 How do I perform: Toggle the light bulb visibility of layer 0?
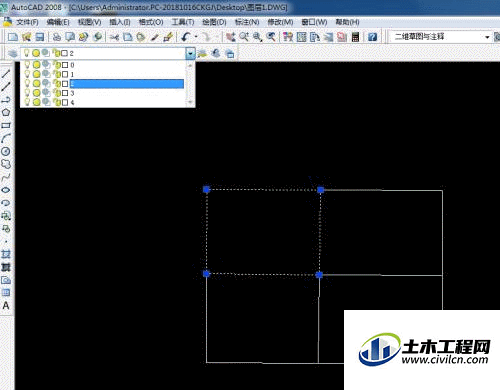27,65
